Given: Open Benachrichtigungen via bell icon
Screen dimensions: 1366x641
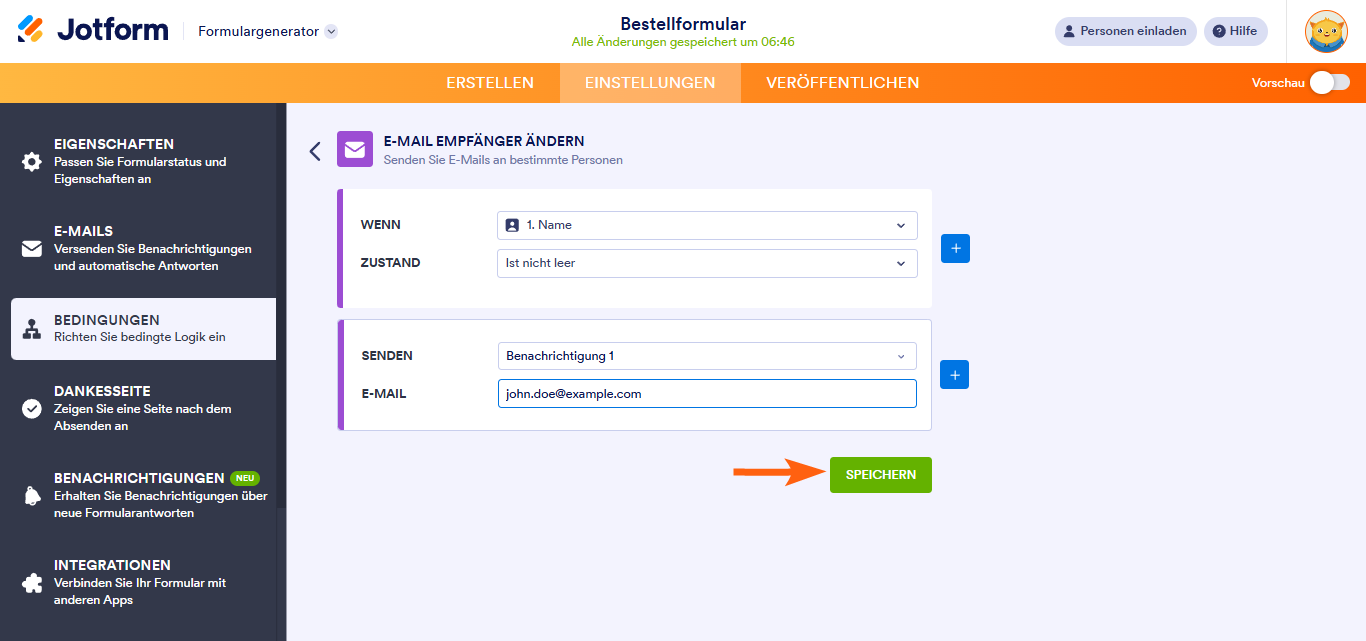Looking at the screenshot, I should [32, 496].
